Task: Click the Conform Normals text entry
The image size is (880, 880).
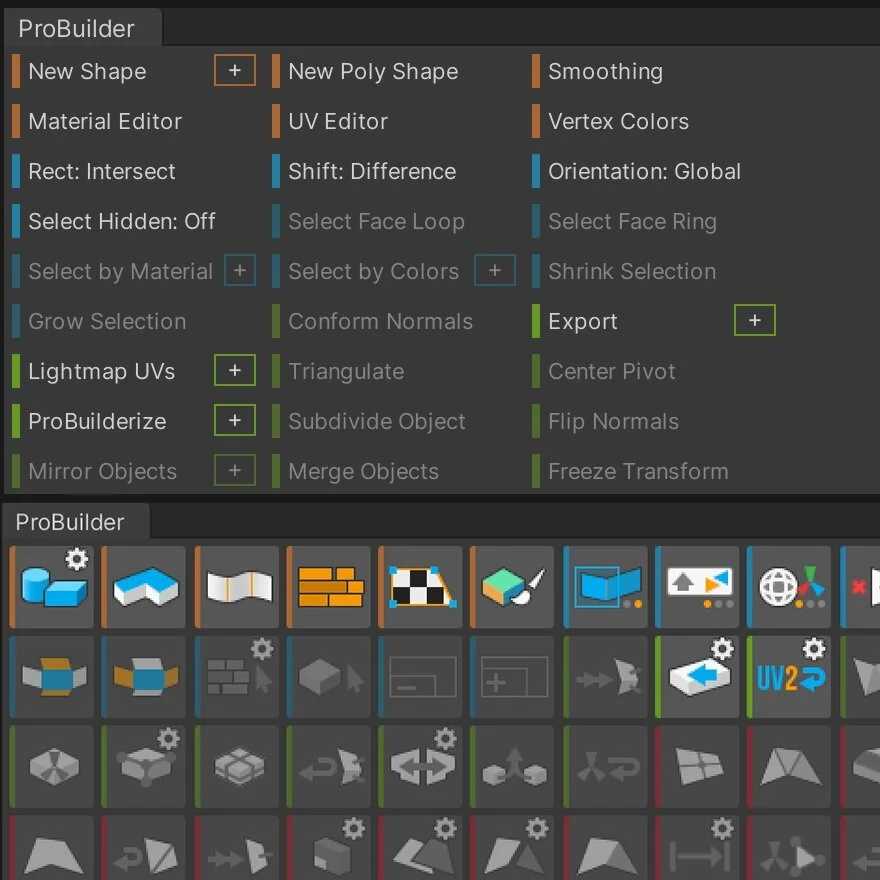Action: [381, 321]
